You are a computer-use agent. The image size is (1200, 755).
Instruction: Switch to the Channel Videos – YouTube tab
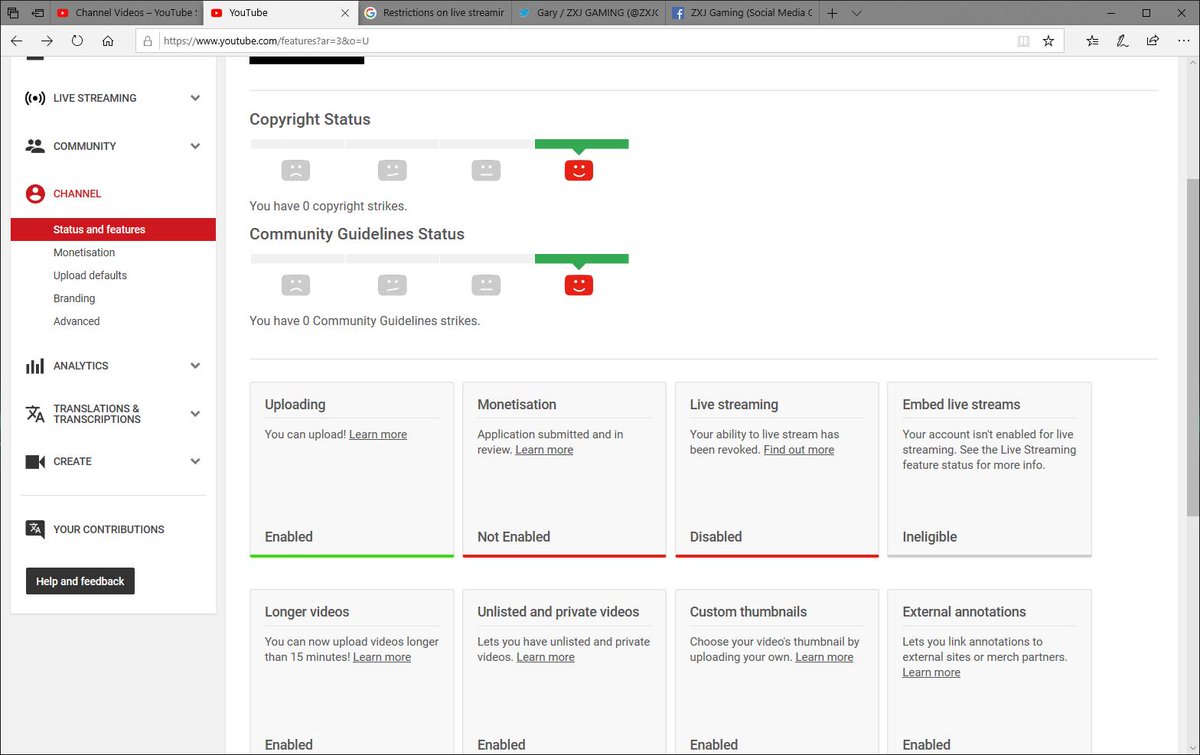[125, 13]
